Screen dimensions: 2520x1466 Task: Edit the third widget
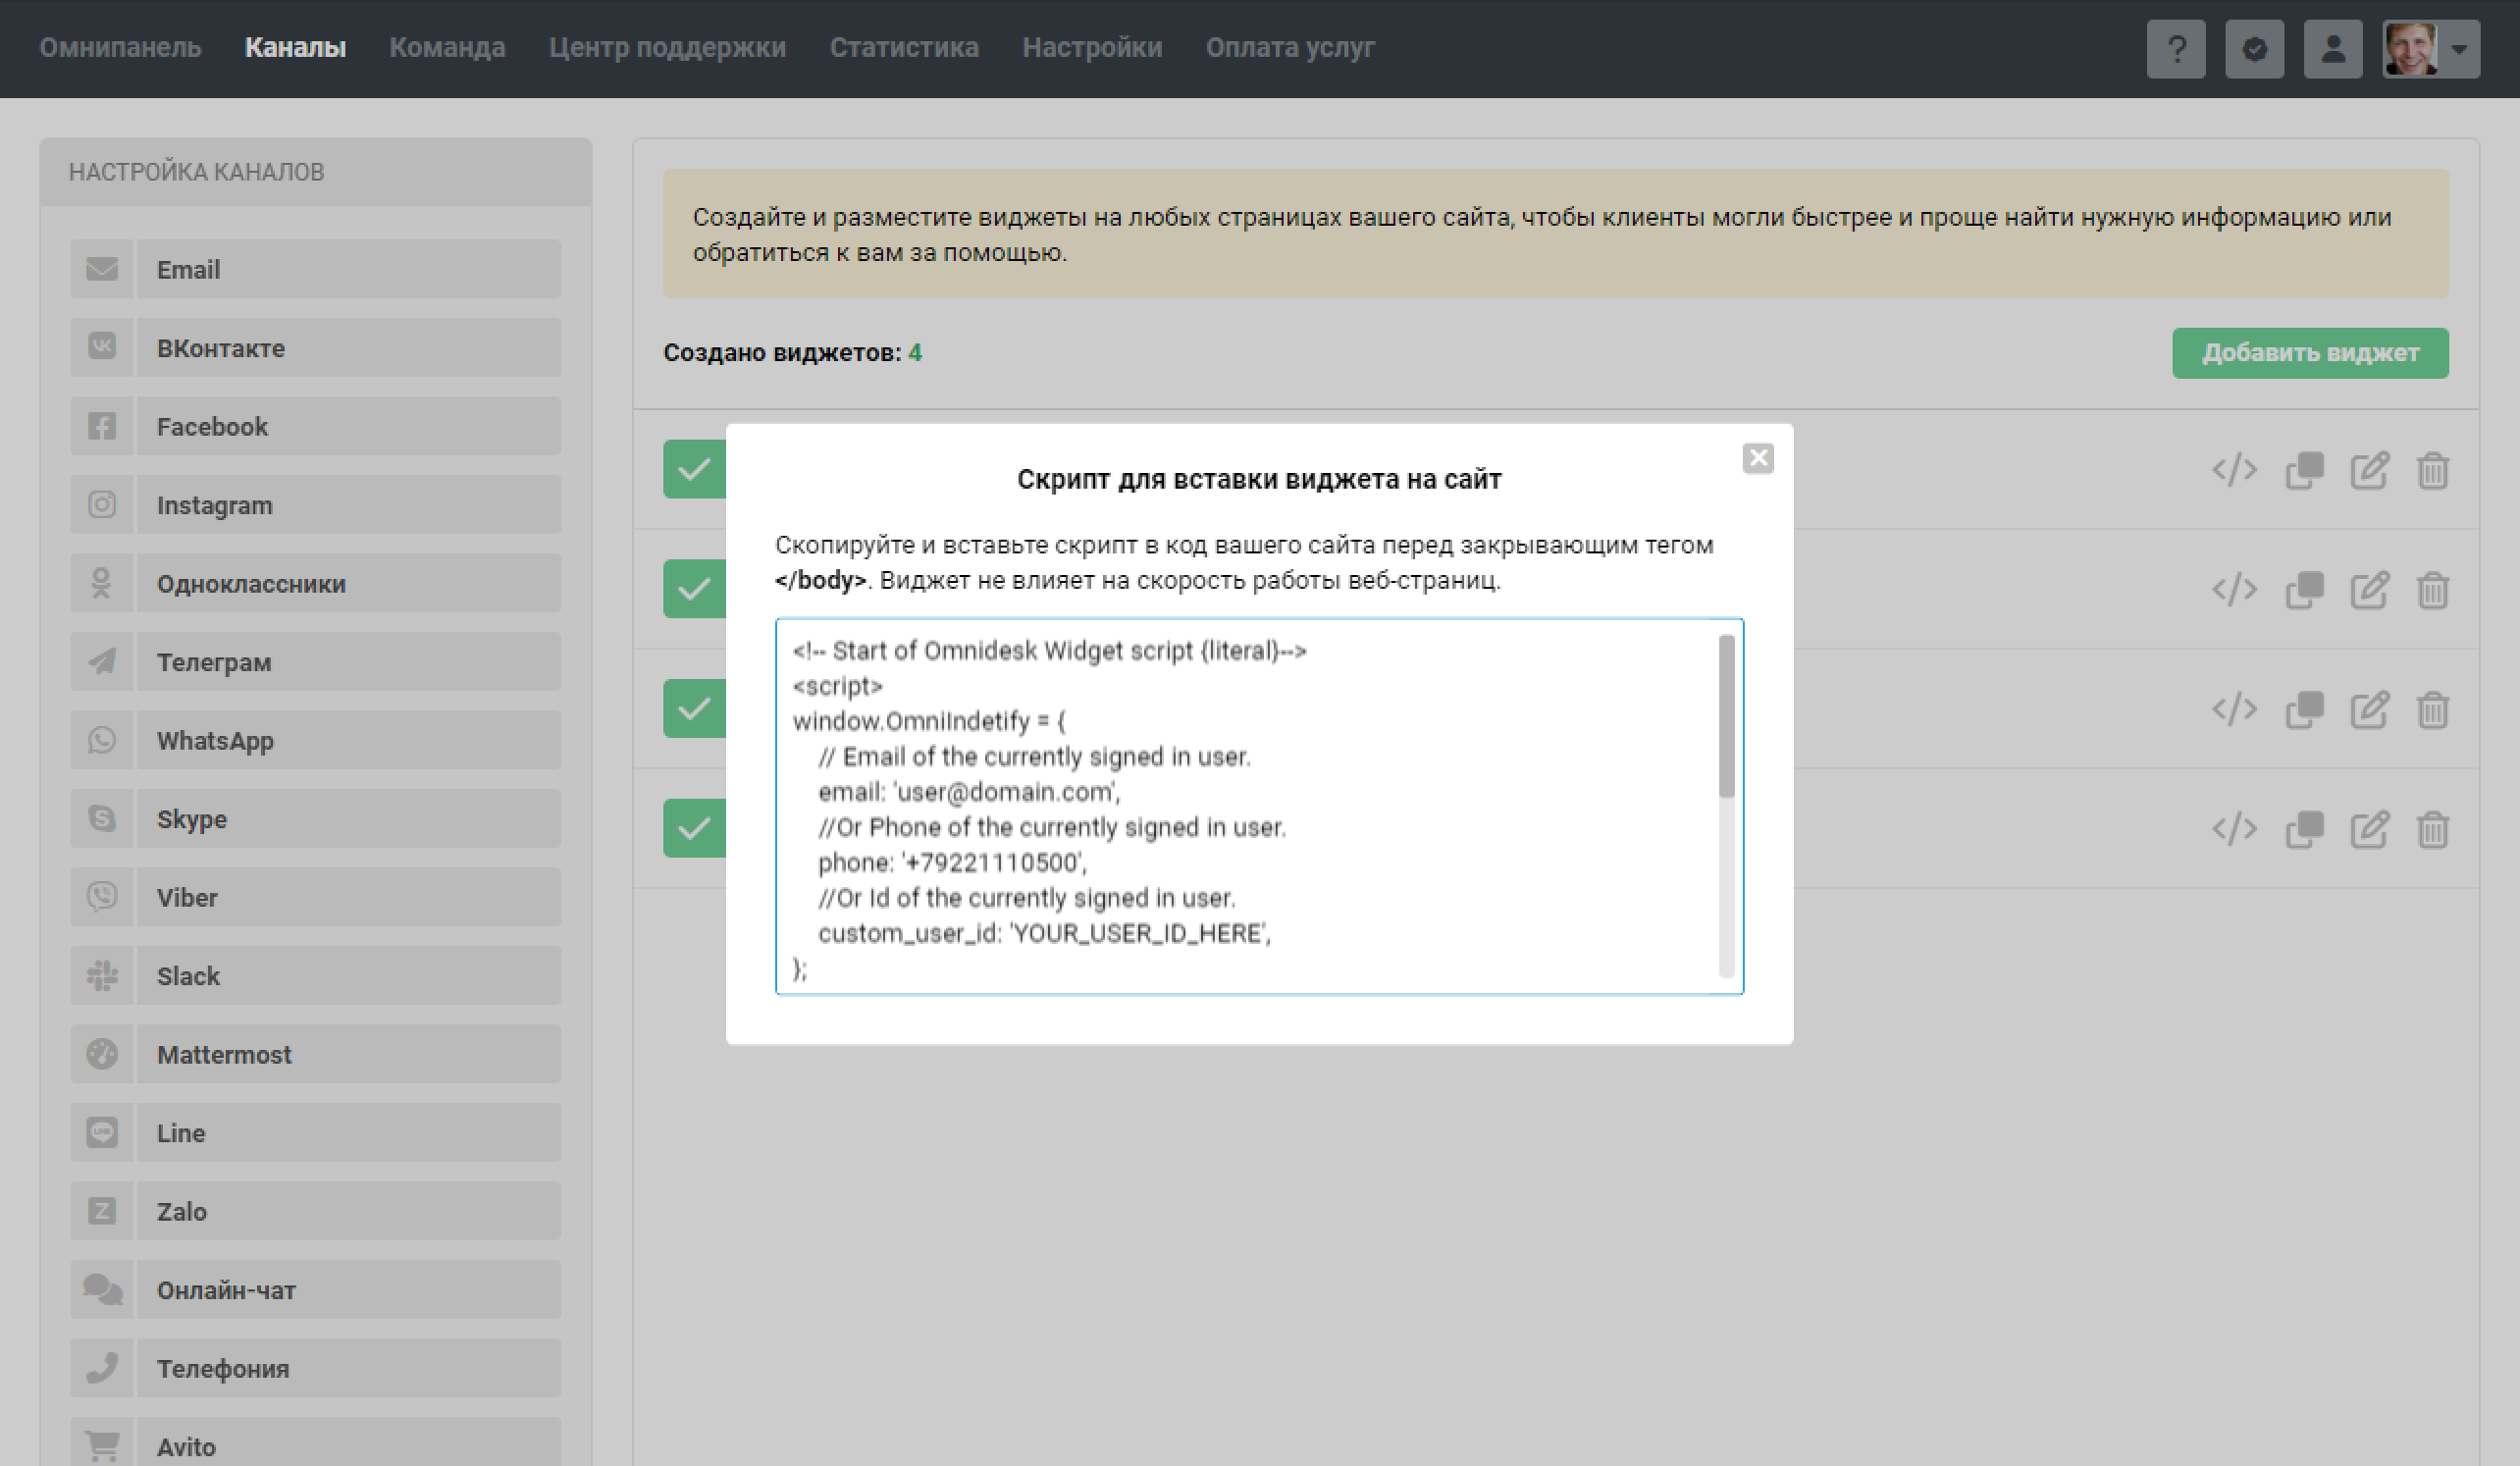point(2369,709)
